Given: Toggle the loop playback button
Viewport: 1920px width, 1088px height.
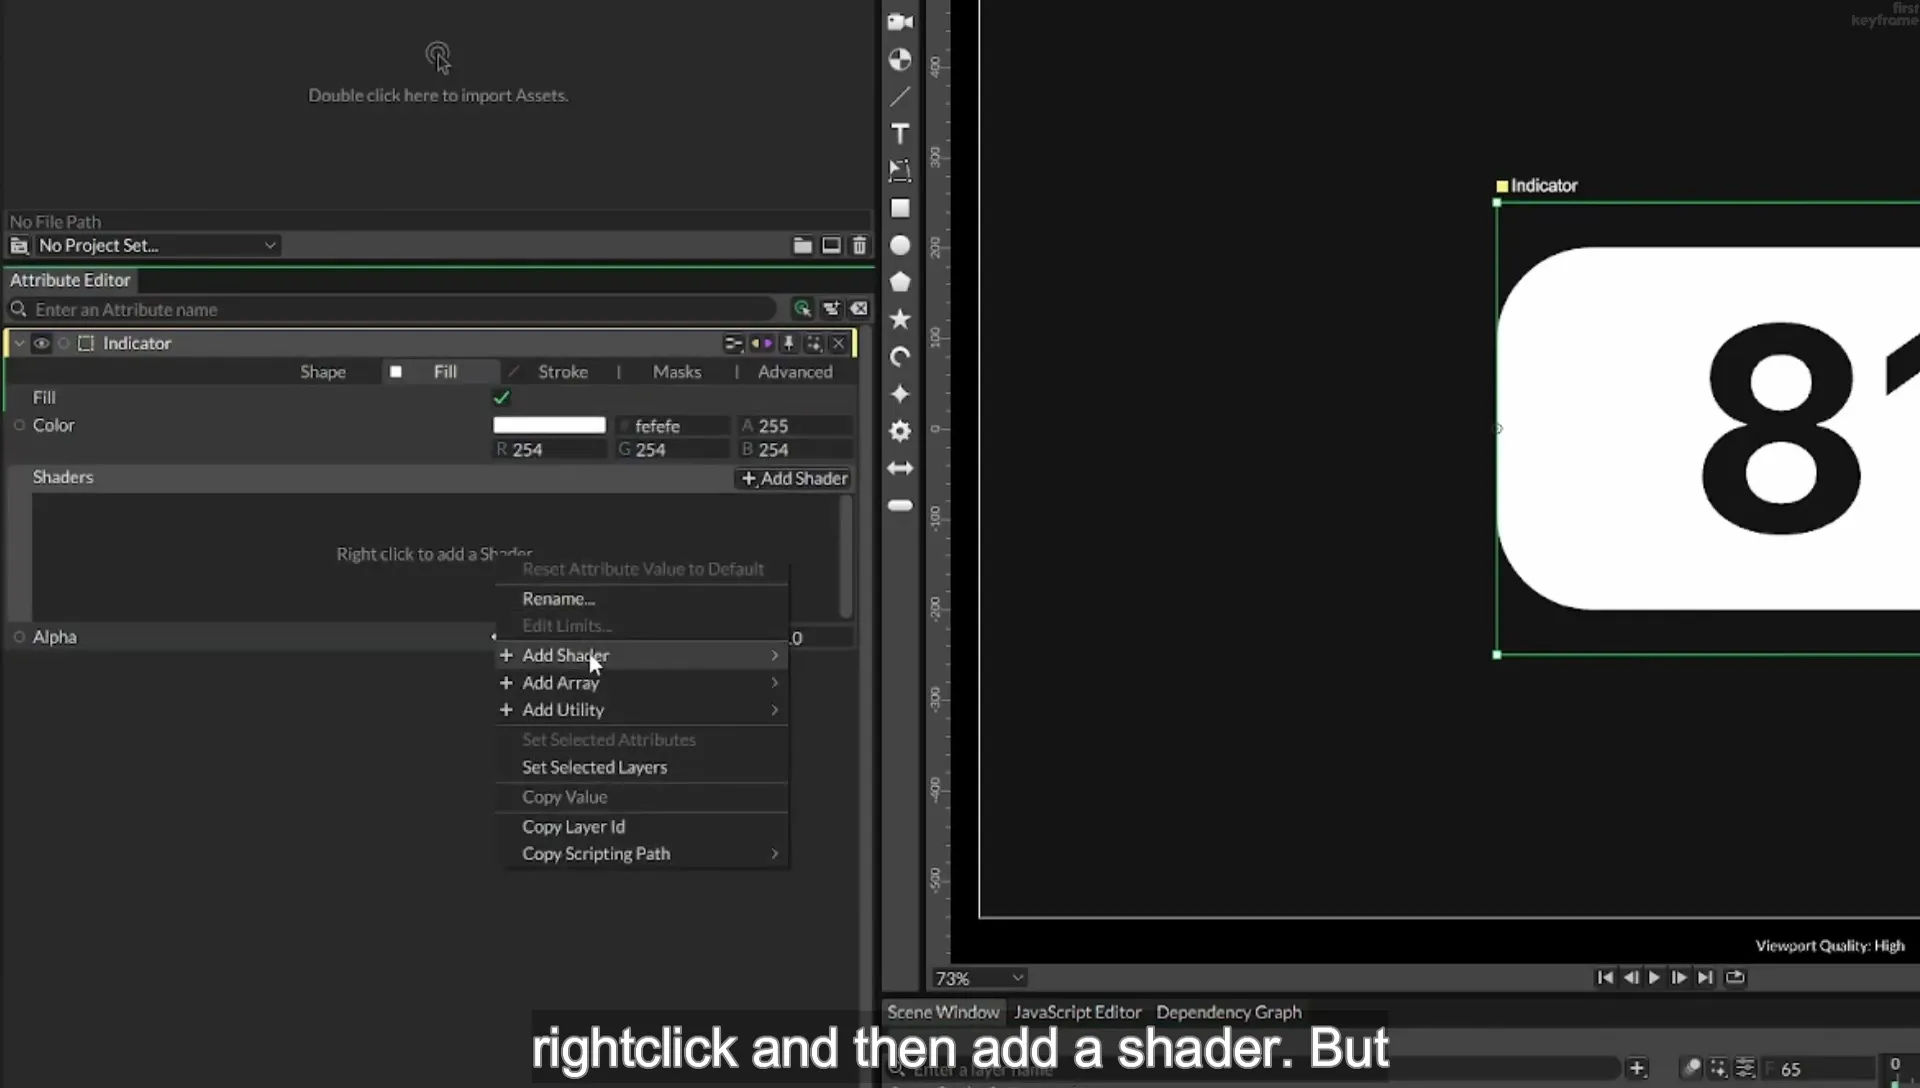Looking at the screenshot, I should pyautogui.click(x=1735, y=977).
